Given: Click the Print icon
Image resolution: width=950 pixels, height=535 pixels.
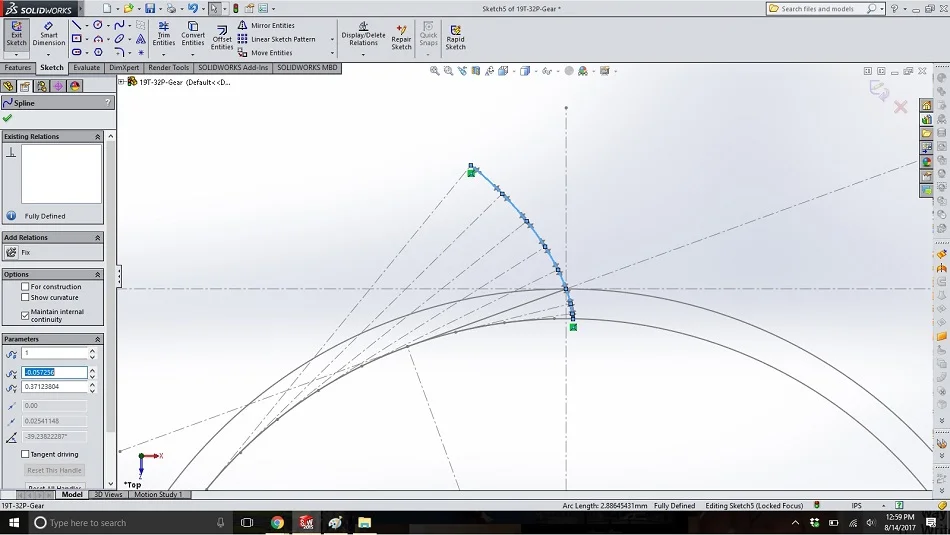Looking at the screenshot, I should (x=171, y=8).
